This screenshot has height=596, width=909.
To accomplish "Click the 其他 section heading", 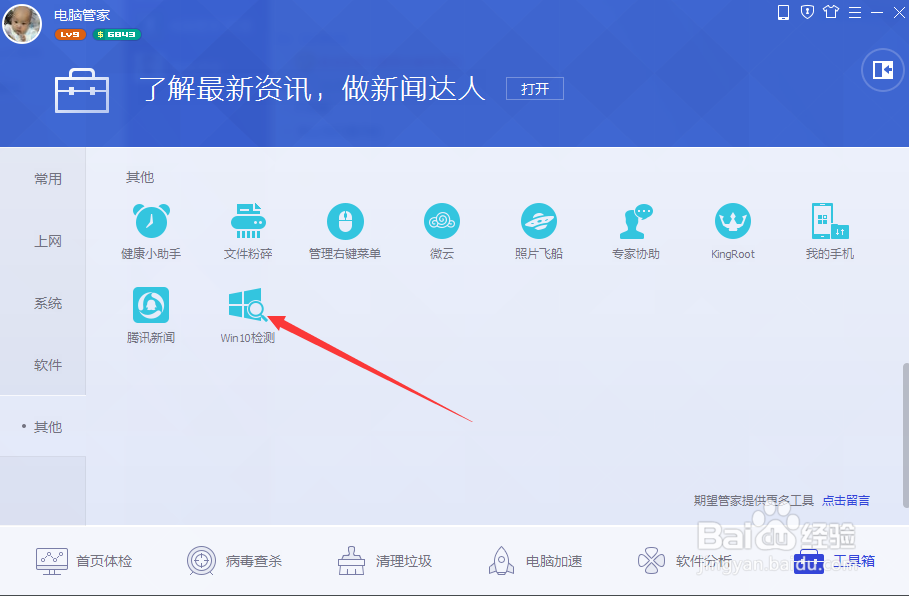I will tap(140, 177).
